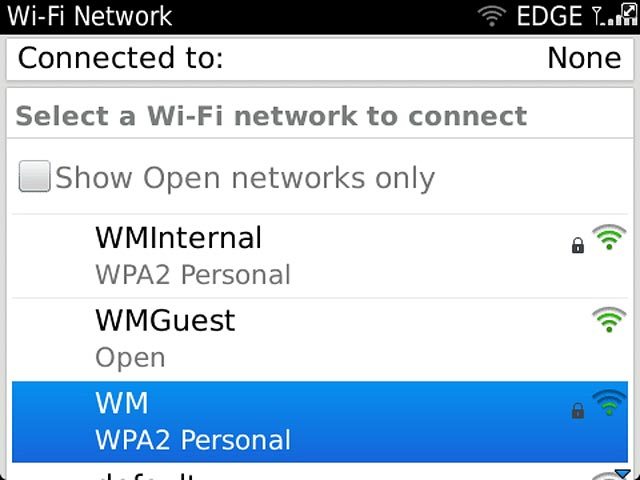Click the lock icon on WM row
640x480 pixels.
(x=578, y=410)
